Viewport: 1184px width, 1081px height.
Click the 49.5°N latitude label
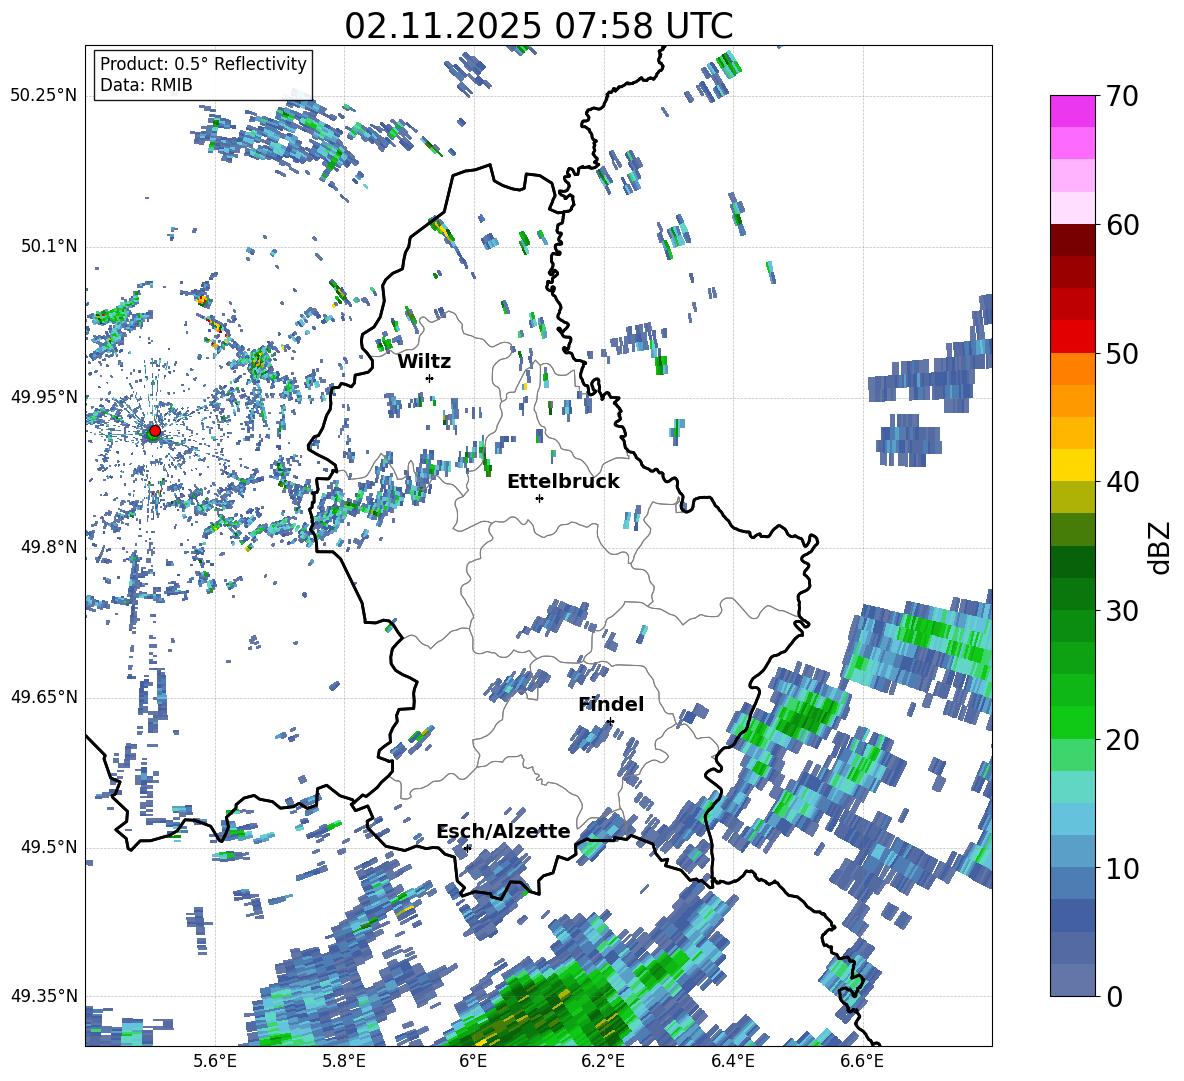[48, 846]
